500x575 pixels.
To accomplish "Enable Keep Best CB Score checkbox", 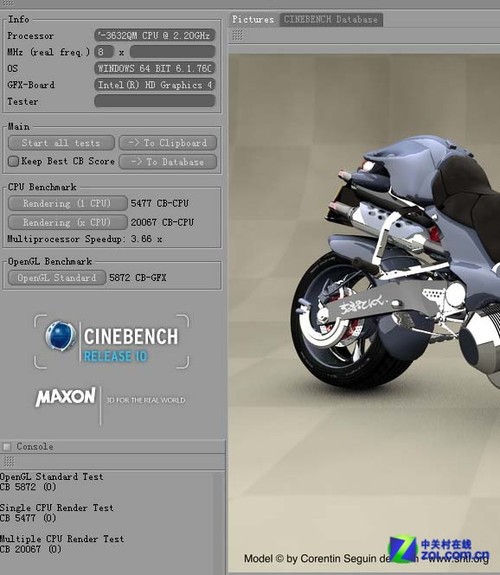I will click(14, 161).
